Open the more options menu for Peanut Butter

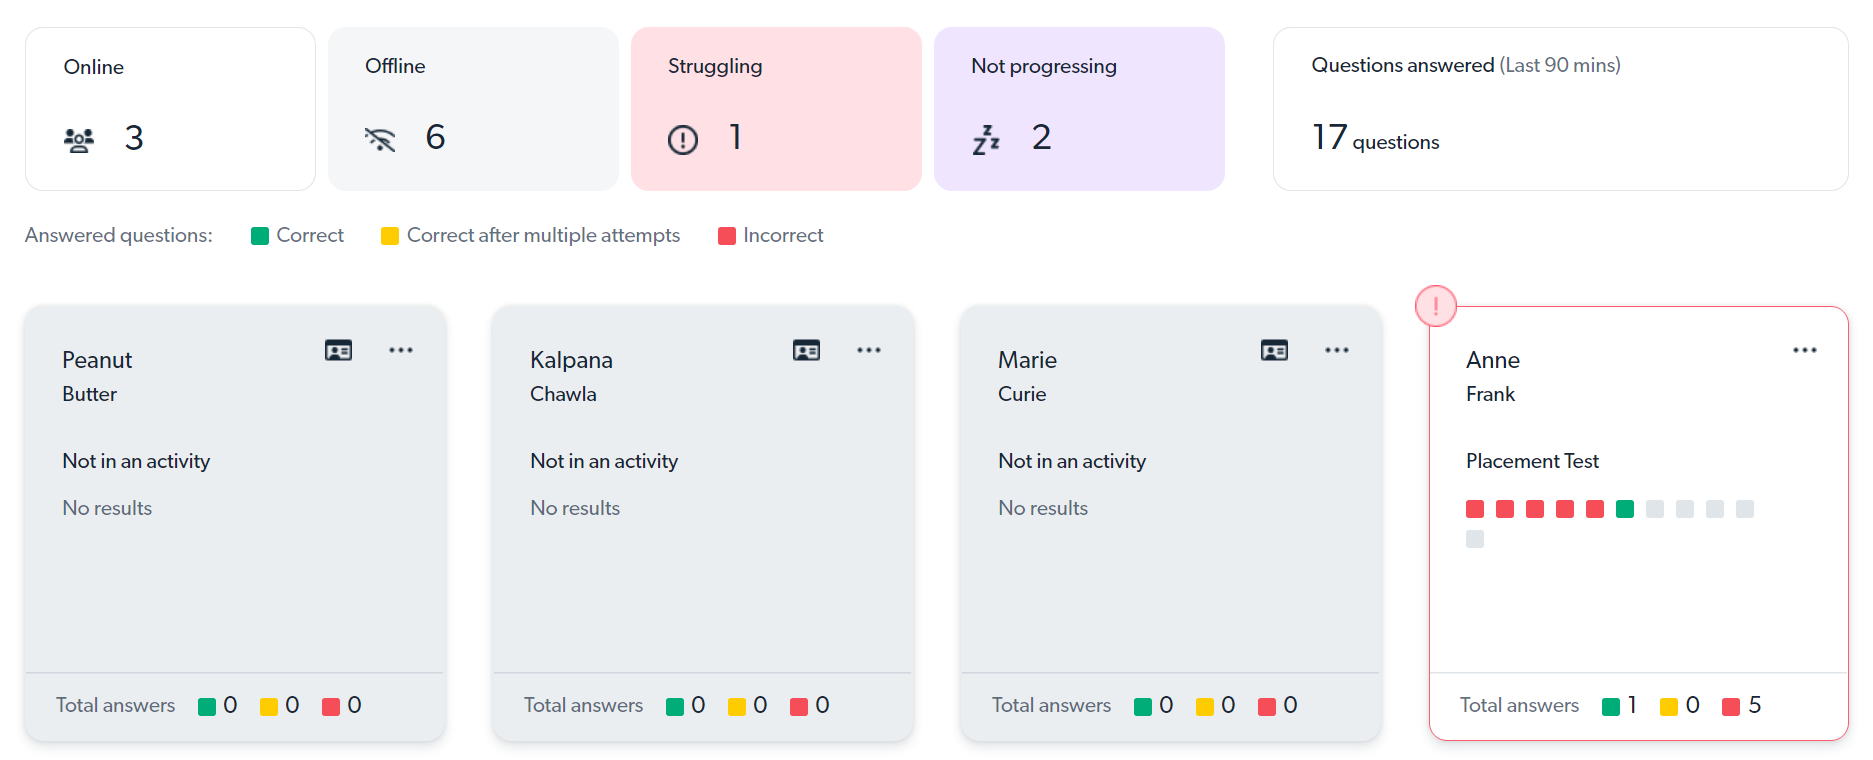click(401, 350)
